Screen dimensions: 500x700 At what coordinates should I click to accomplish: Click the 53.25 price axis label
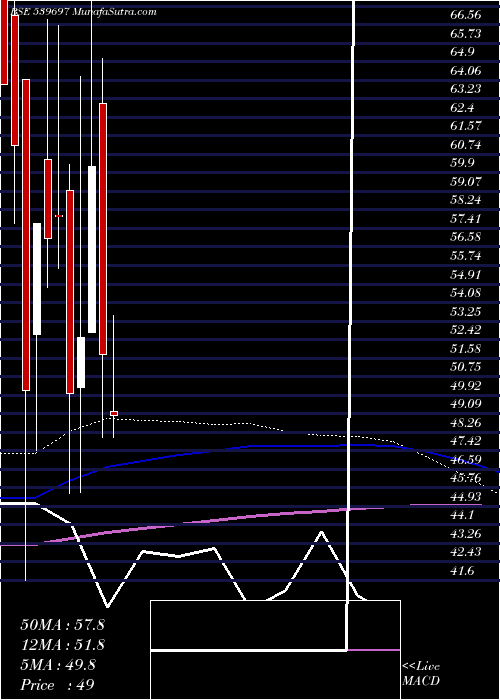[466, 312]
